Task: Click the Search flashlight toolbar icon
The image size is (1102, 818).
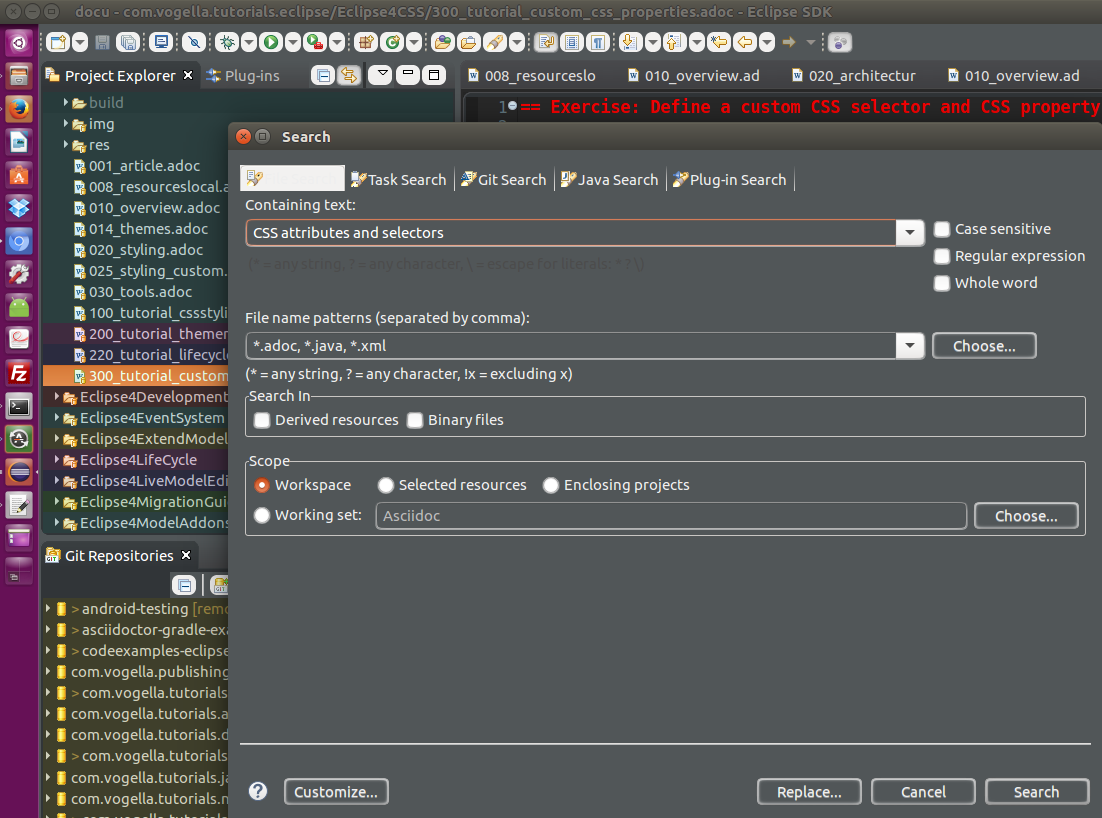Action: click(495, 42)
